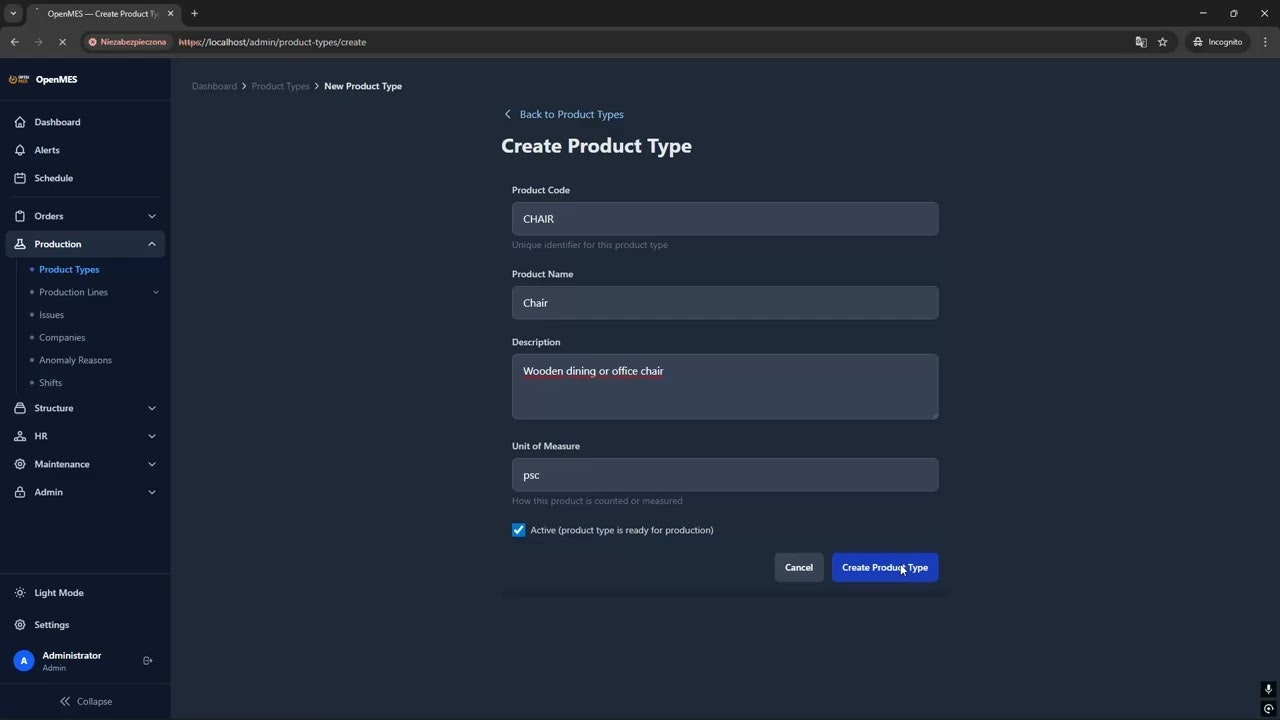This screenshot has width=1280, height=720.
Task: Click the Production flask icon
Action: coord(20,244)
